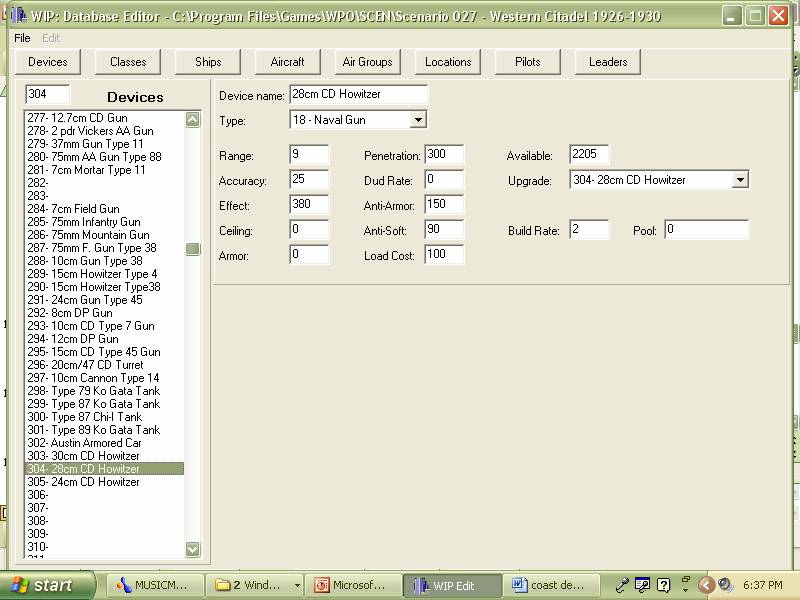Click the Accuracy value field
The image size is (800, 600).
click(x=309, y=179)
